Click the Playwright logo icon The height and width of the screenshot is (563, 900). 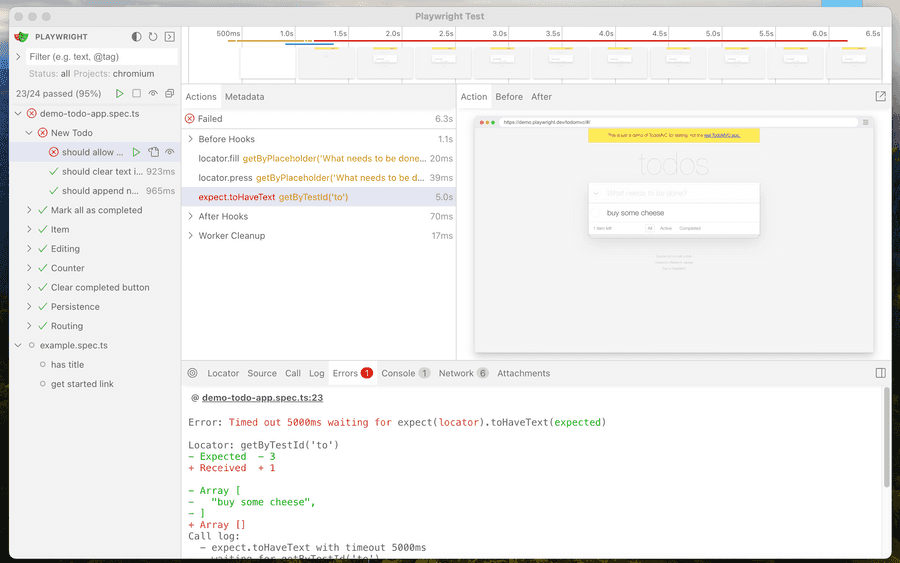click(x=21, y=37)
